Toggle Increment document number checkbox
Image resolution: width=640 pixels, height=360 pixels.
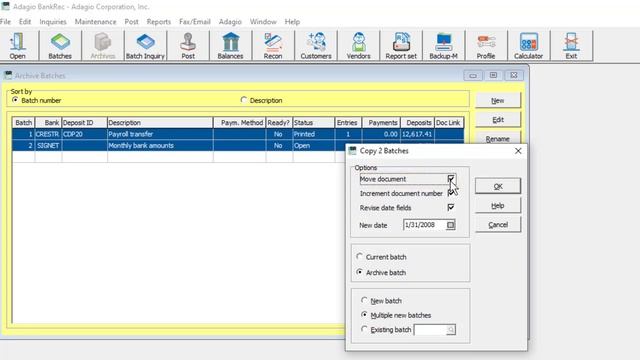[451, 193]
